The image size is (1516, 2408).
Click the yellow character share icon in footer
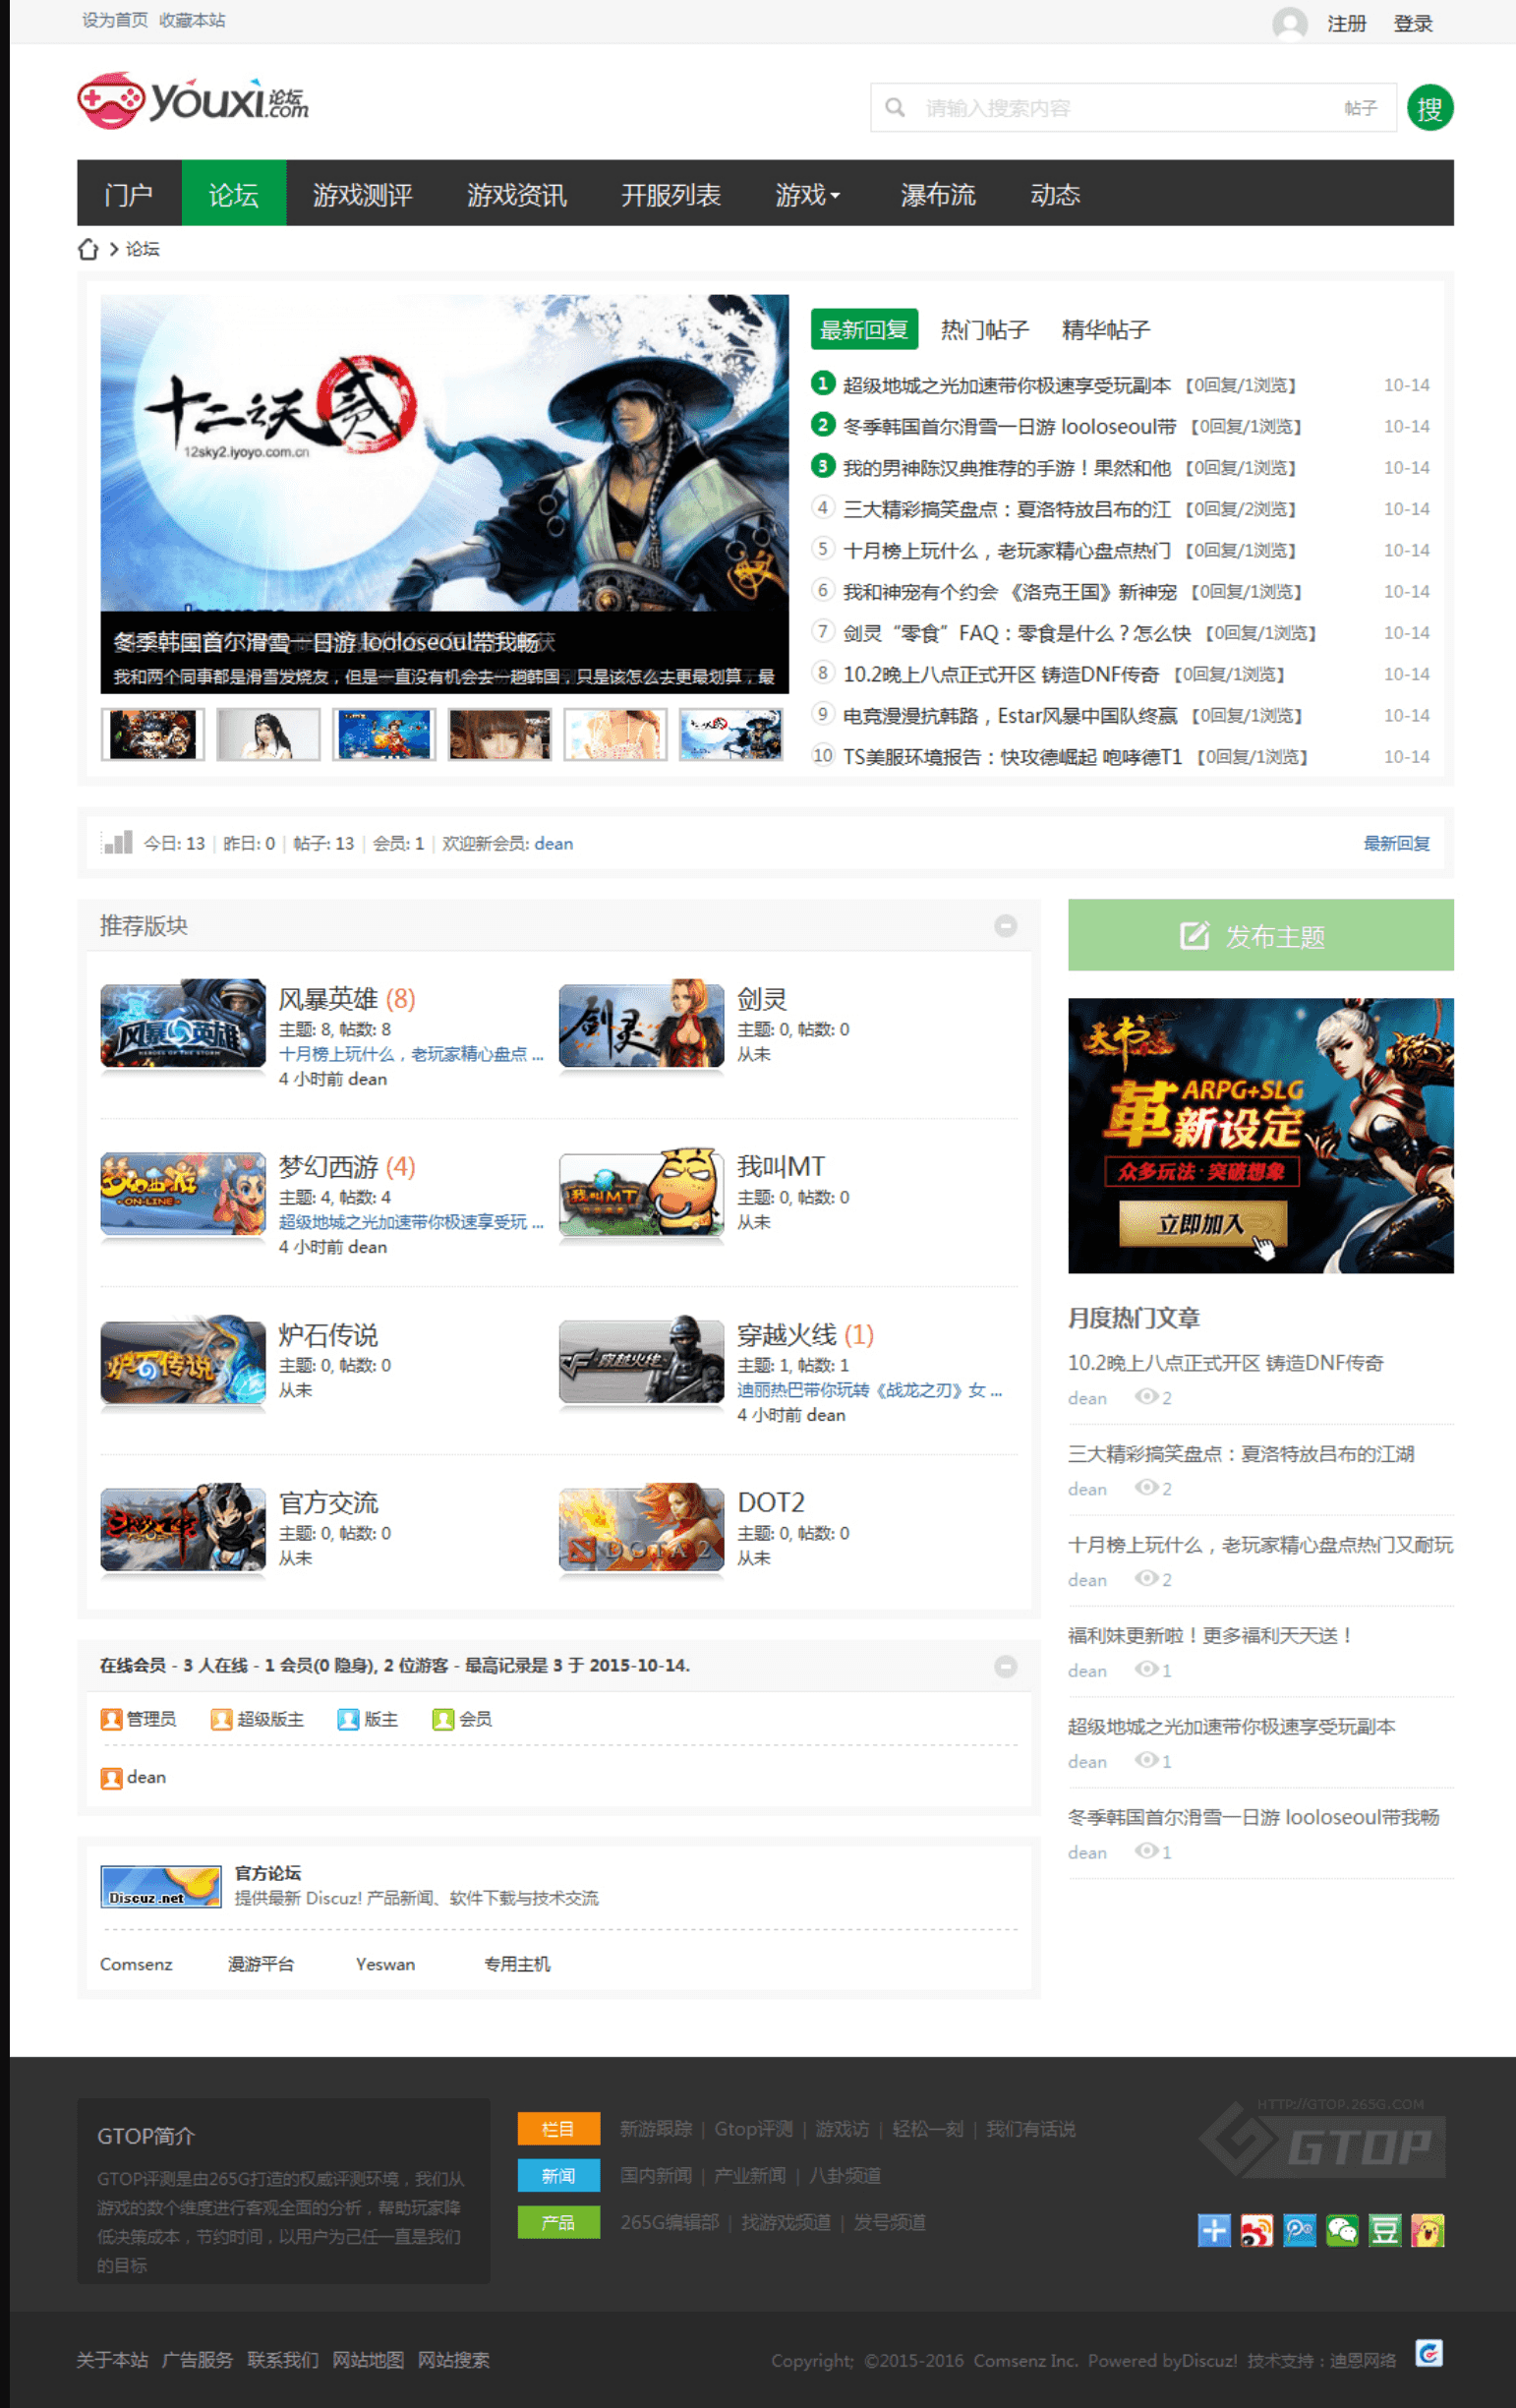[1428, 2231]
